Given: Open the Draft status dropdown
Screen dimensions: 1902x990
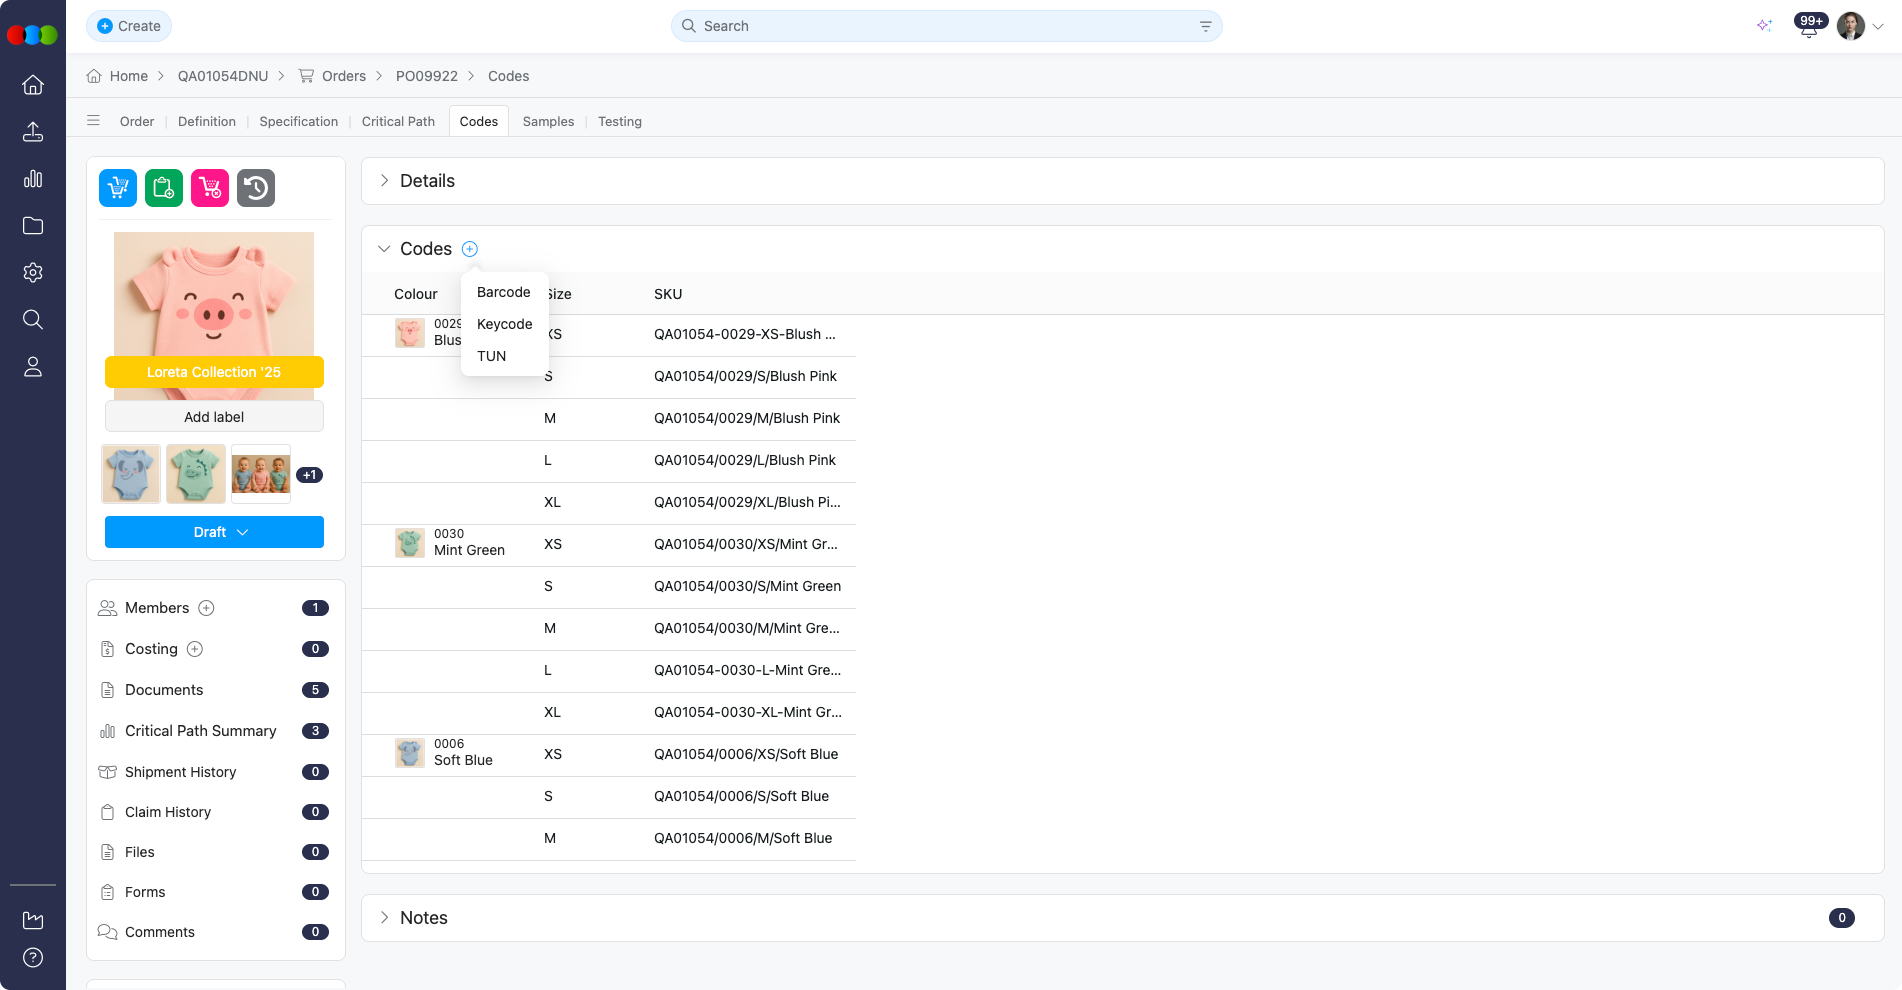Looking at the screenshot, I should click(214, 532).
